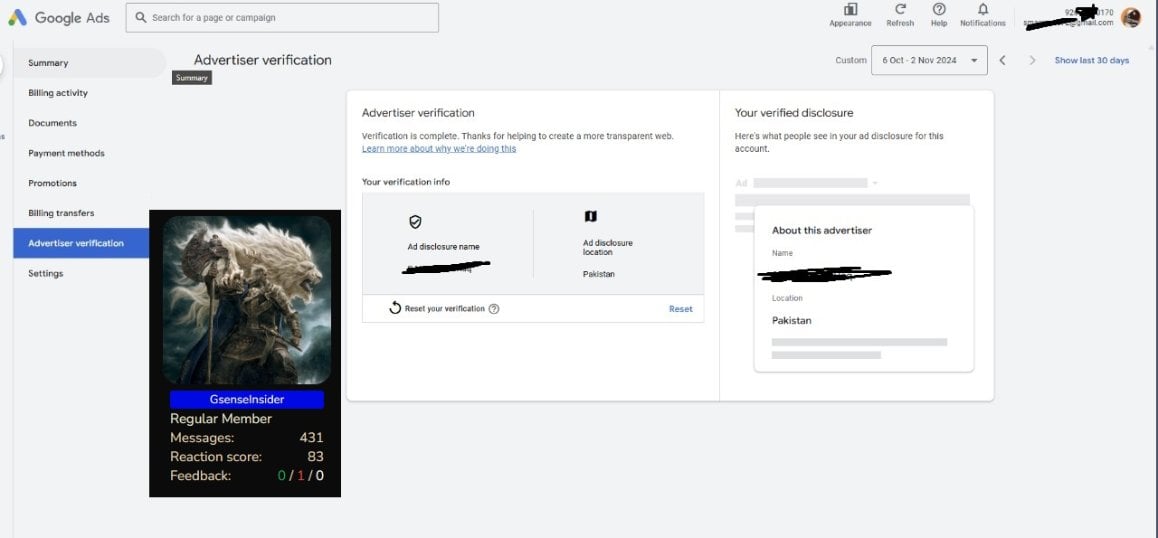This screenshot has width=1158, height=538.
Task: Click the shield checkmark disclosure name icon
Action: (x=415, y=222)
